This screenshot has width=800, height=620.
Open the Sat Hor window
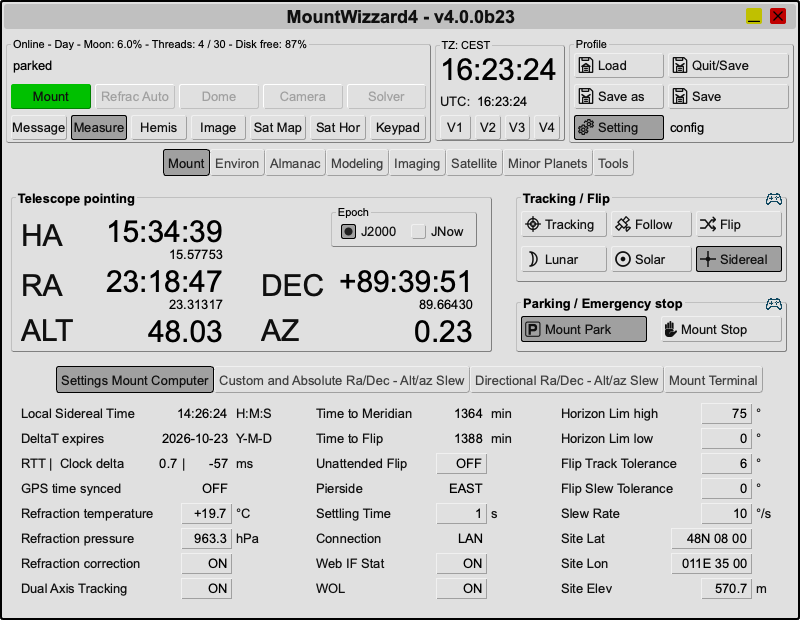click(338, 128)
